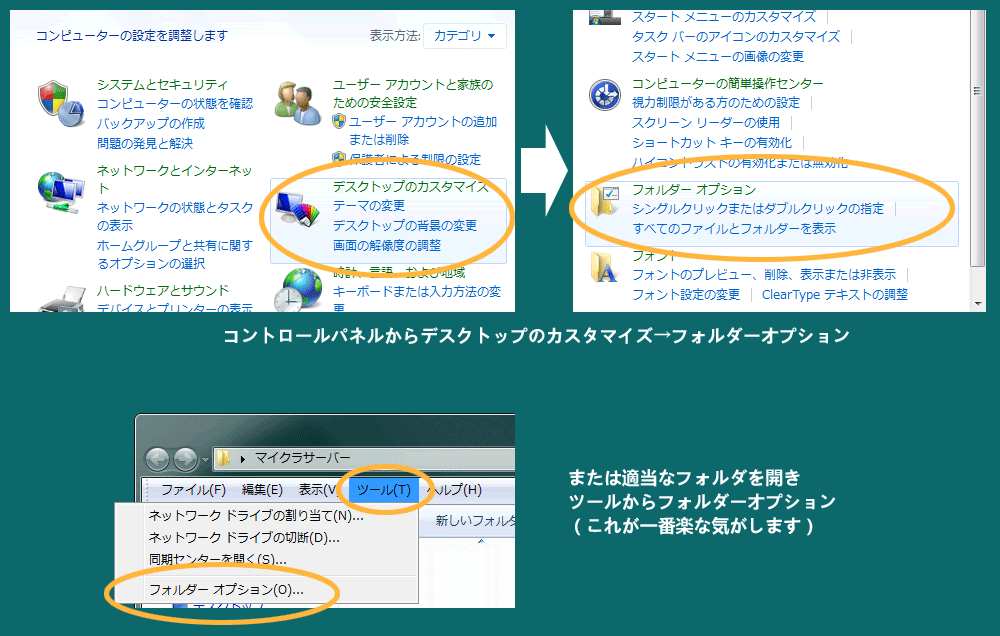Open the ツール(T) menu
1000x636 pixels.
click(383, 490)
